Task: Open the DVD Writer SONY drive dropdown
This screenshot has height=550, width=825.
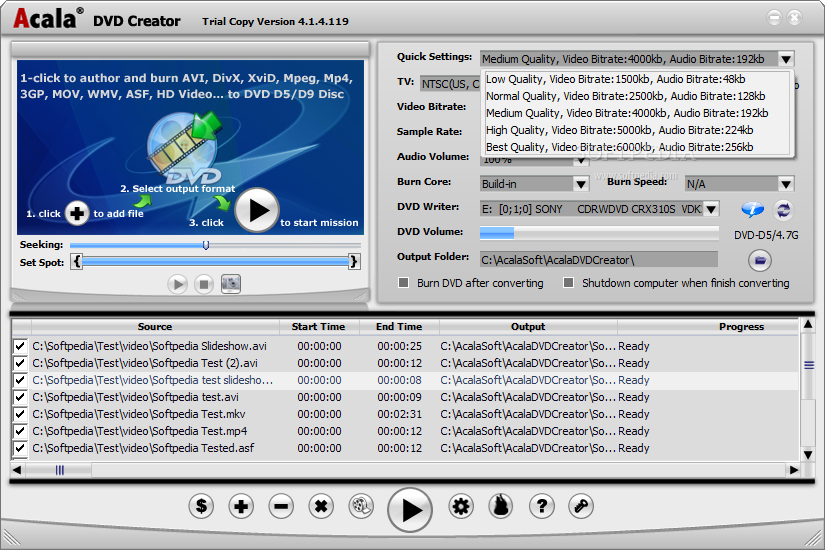Action: 711,209
